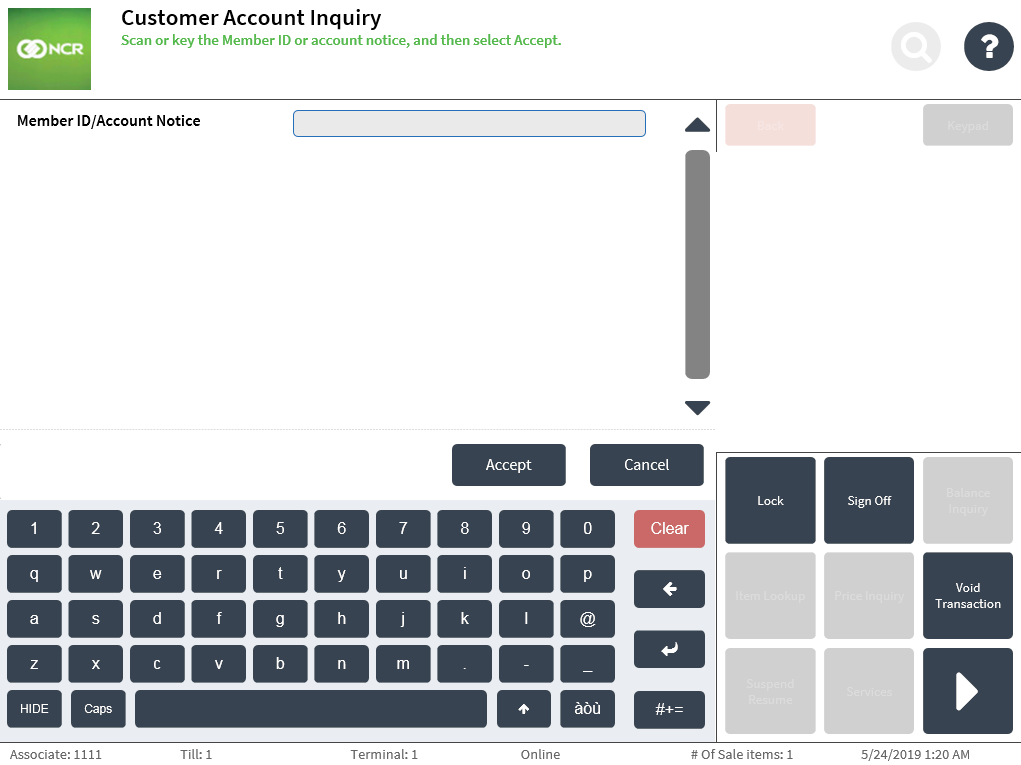Show next page of function buttons
The height and width of the screenshot is (765, 1021).
[967, 691]
